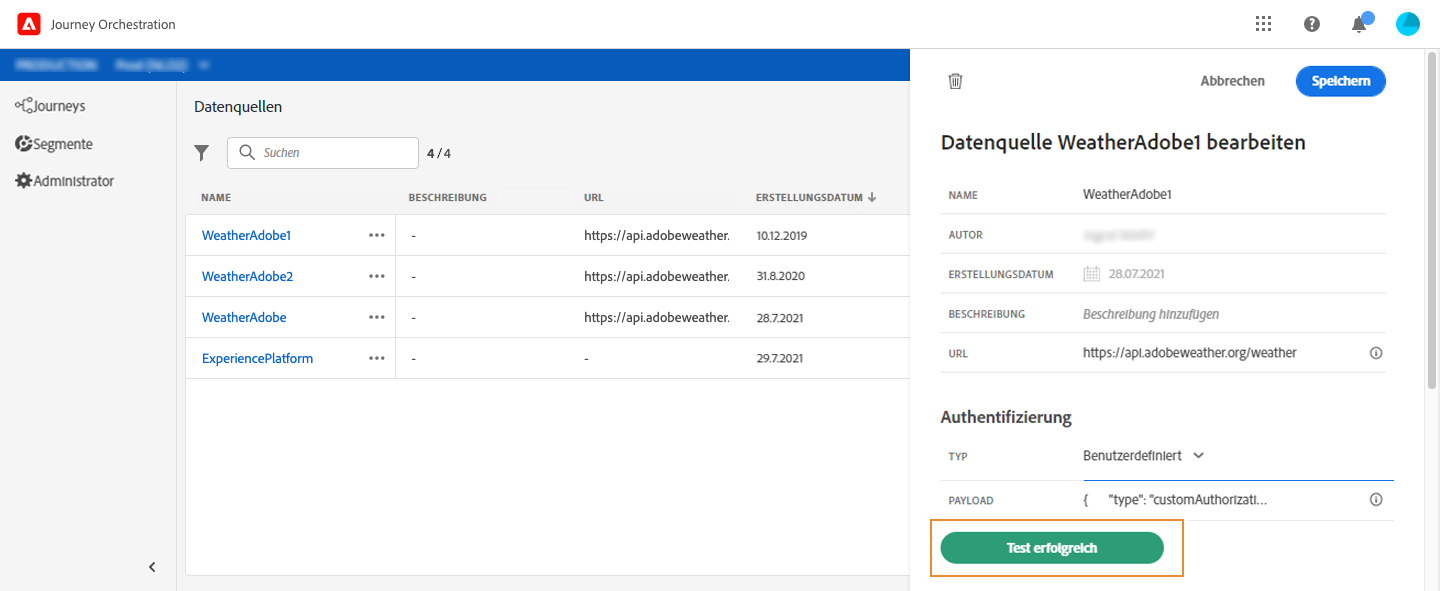
Task: Open Journeys in the sidebar
Action: click(50, 106)
